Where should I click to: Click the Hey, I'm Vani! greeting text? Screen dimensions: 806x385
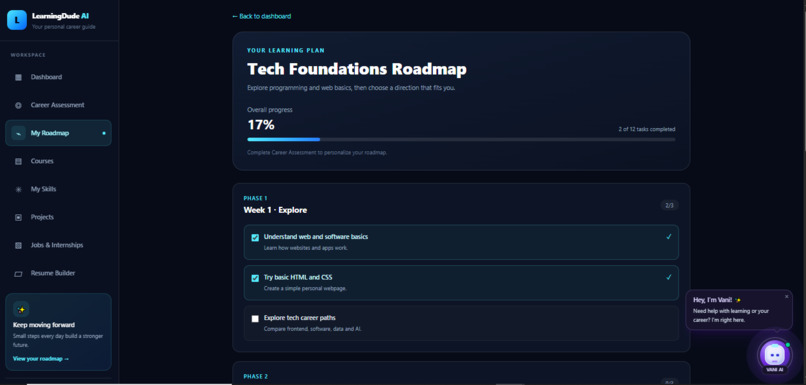pyautogui.click(x=713, y=300)
